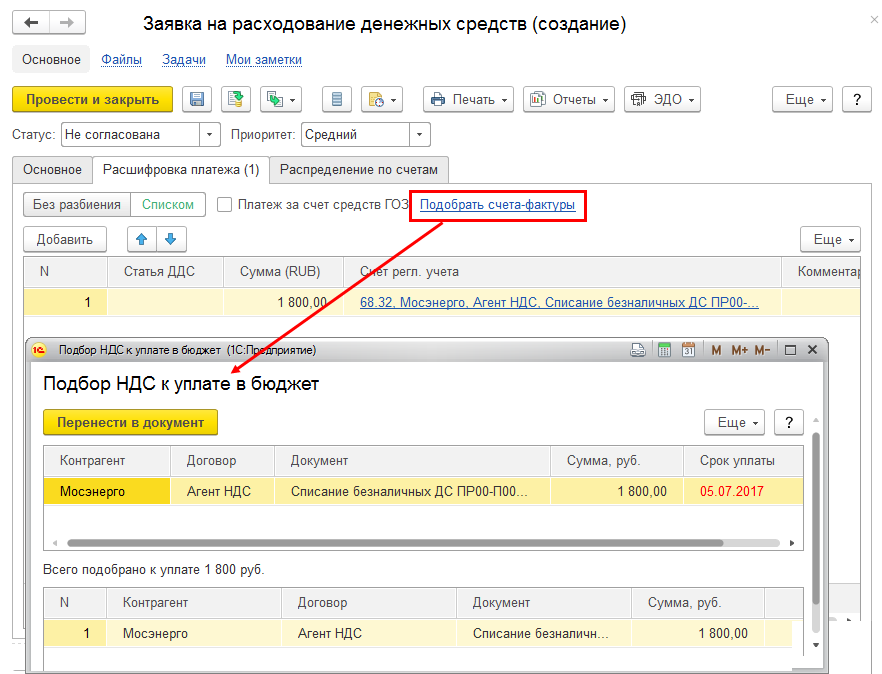The width and height of the screenshot is (882, 674).
Task: Open the calculator icon in popup title bar
Action: click(x=664, y=351)
